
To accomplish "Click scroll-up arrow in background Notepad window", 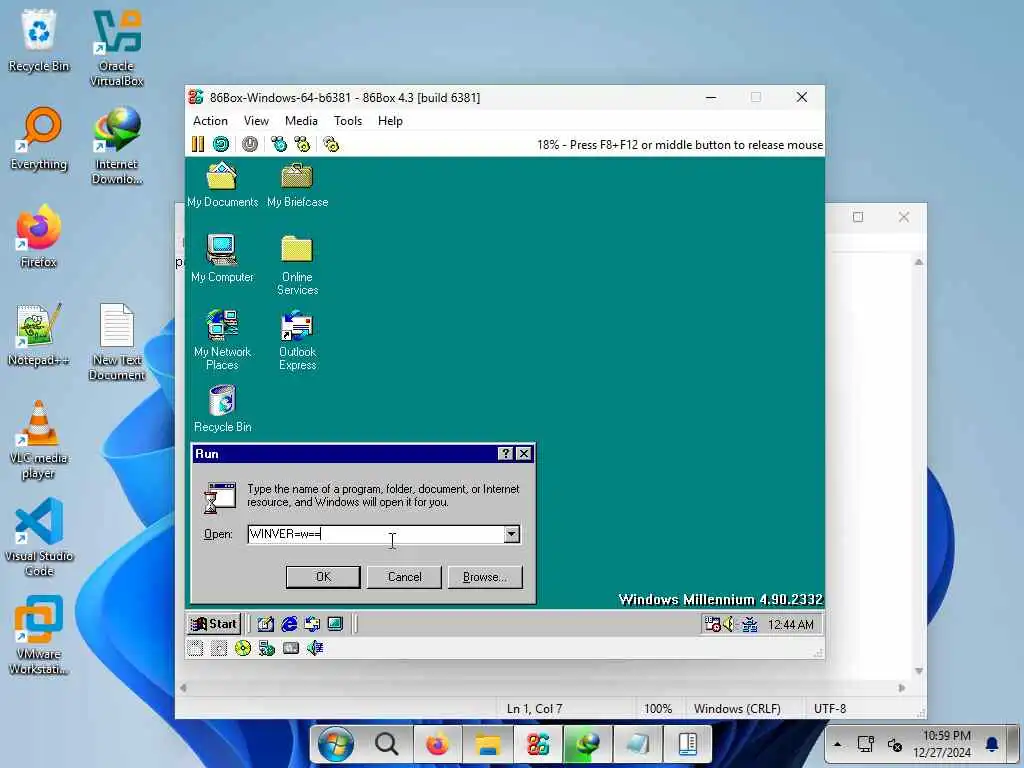I will click(x=919, y=262).
